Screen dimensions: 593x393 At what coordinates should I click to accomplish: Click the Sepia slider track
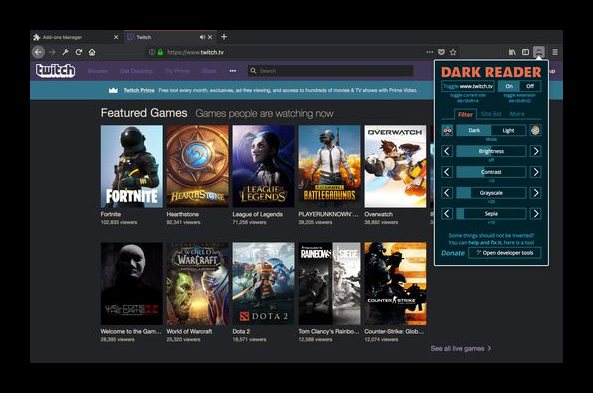[491, 214]
